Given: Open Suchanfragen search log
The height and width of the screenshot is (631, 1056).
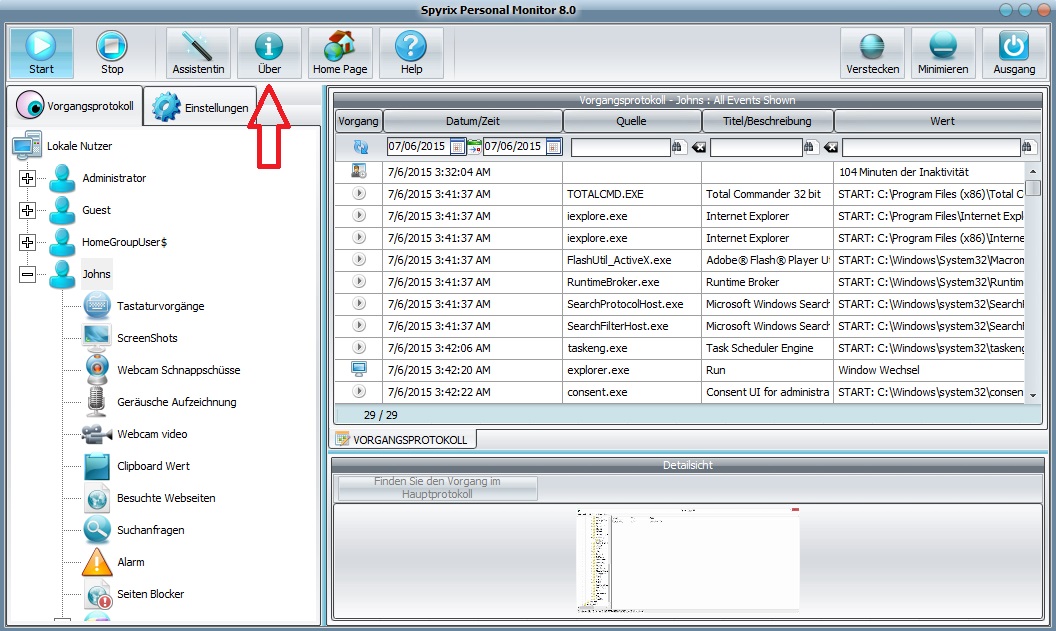Looking at the screenshot, I should click(x=151, y=530).
